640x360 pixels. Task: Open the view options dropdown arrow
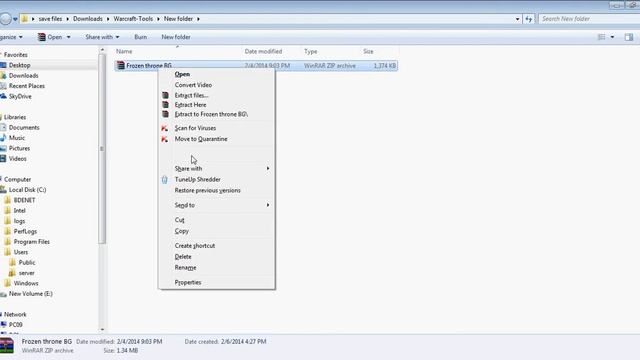pos(612,37)
